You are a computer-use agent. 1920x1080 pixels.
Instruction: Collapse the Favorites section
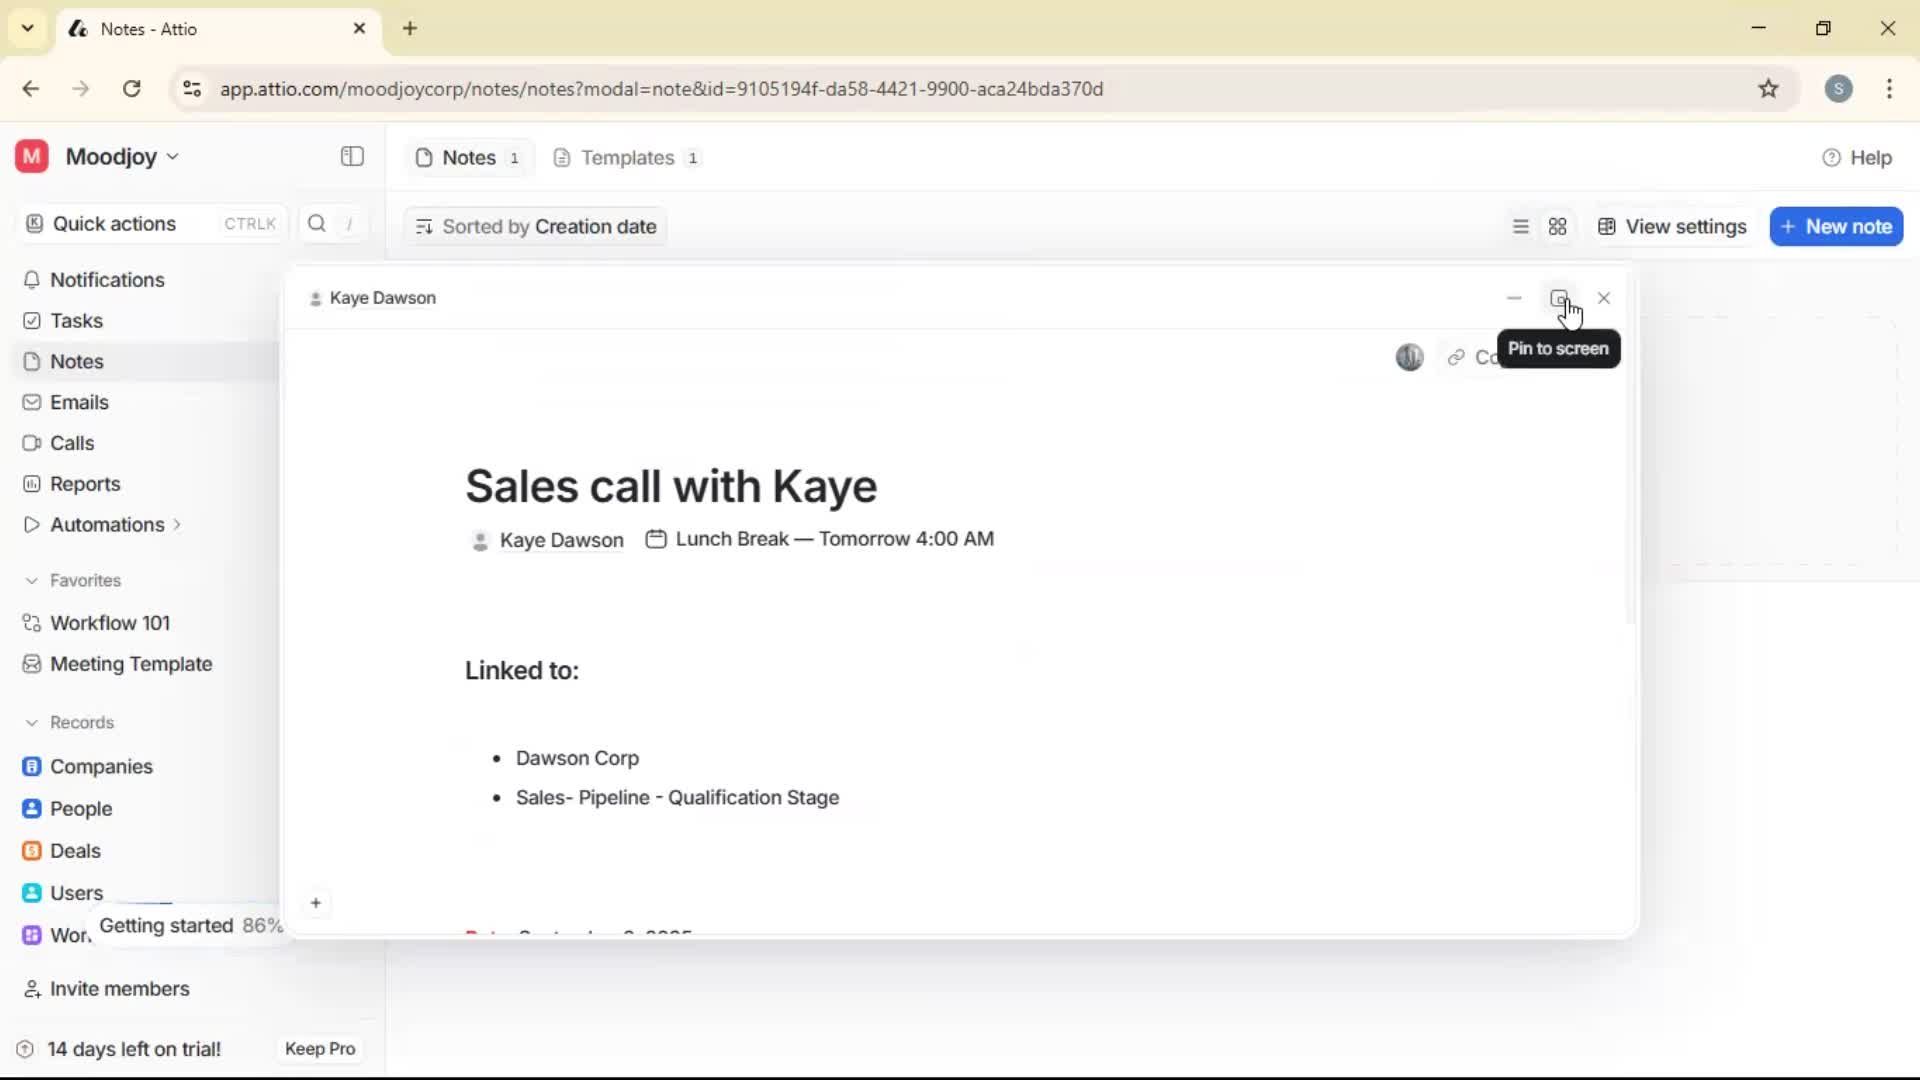pyautogui.click(x=33, y=580)
